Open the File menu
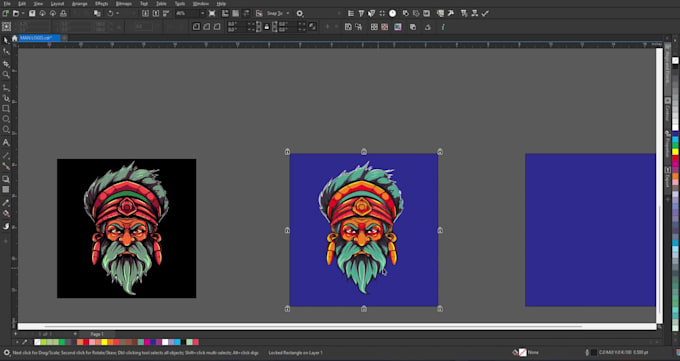Viewport: 680px width, 361px height. 7,3
